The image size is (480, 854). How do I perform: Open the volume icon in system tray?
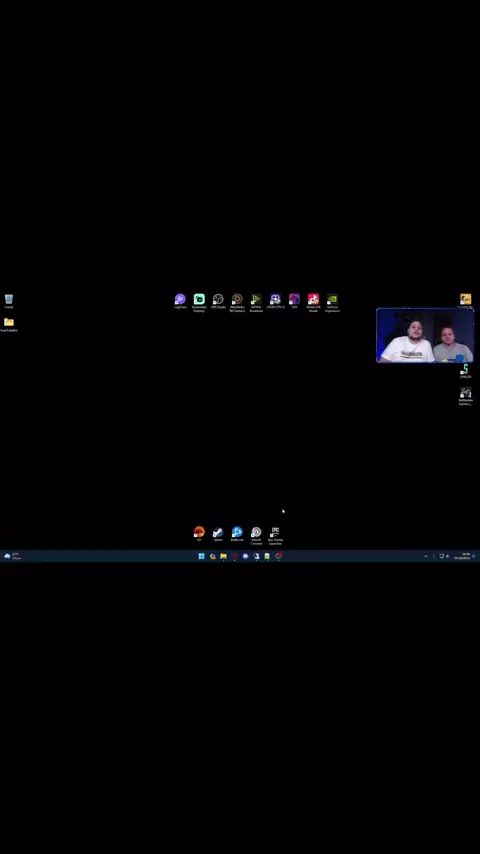[x=447, y=556]
